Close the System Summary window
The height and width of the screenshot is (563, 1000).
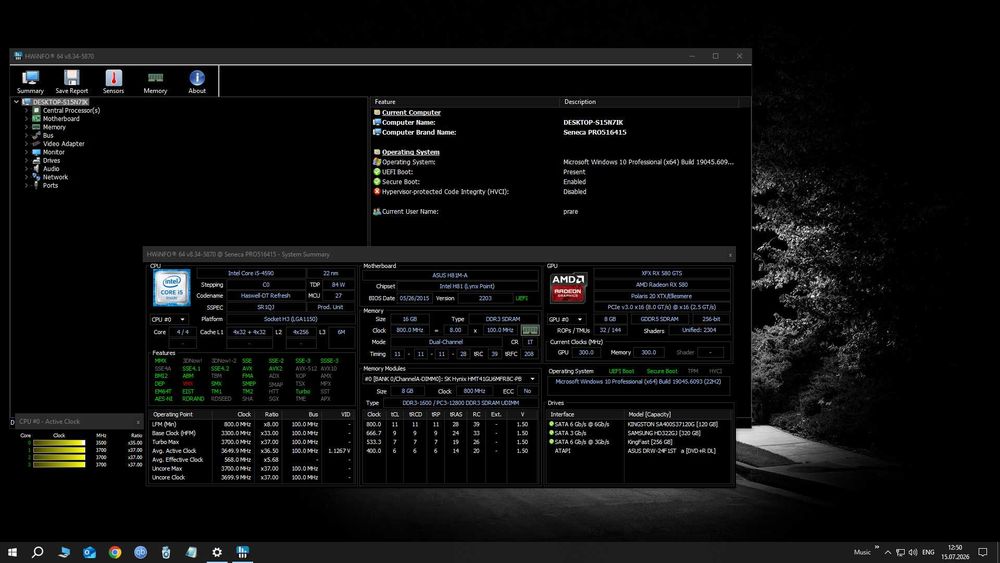coord(730,254)
